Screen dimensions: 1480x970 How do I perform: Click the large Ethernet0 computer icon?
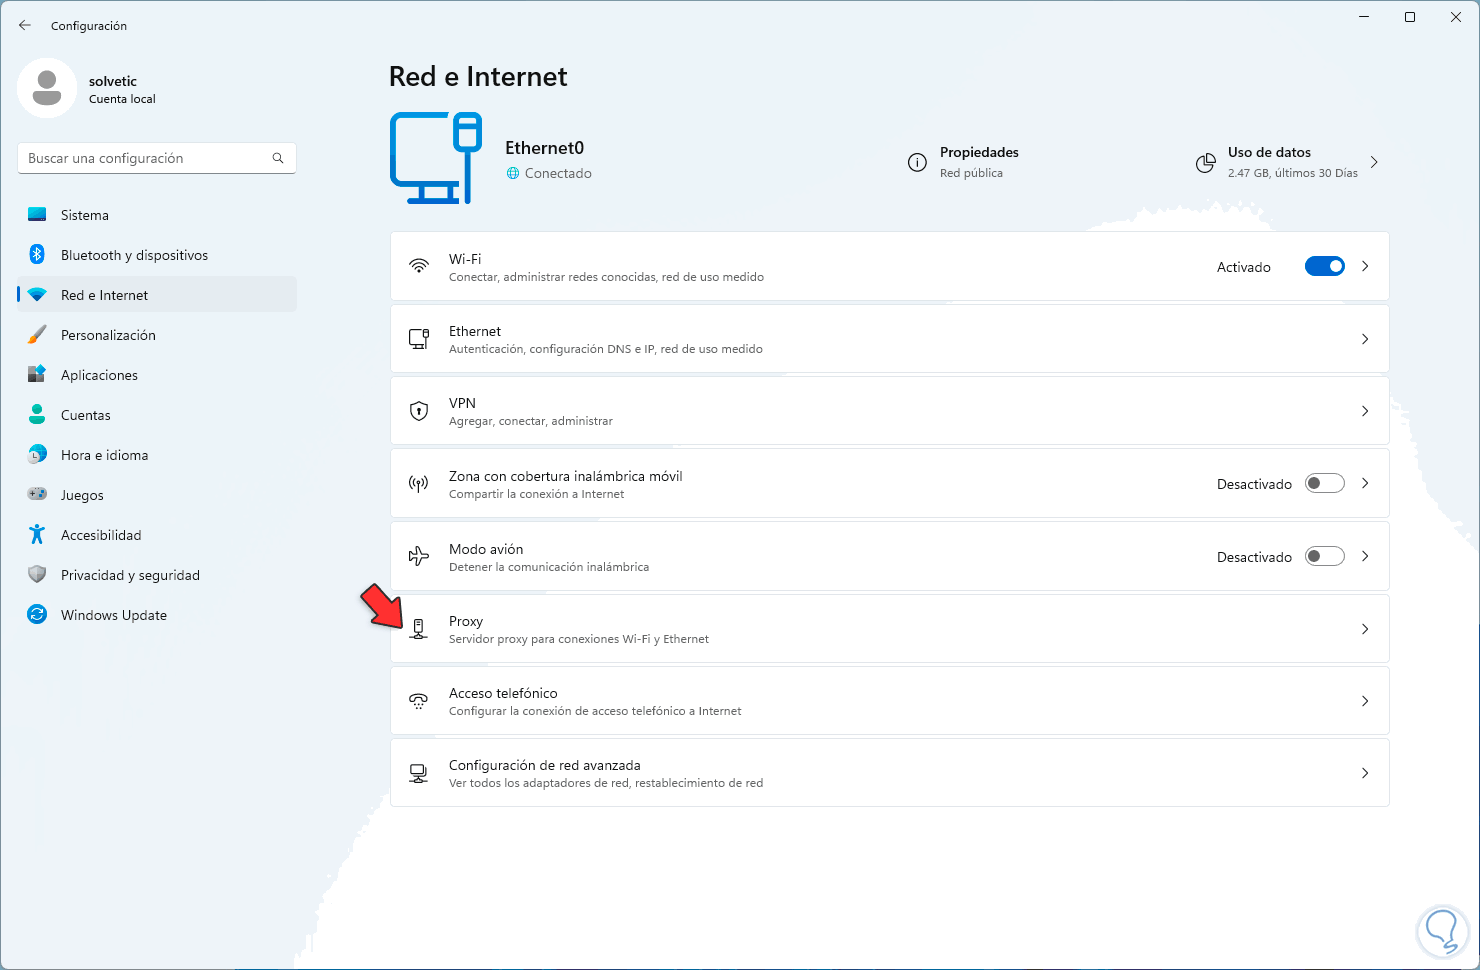(436, 158)
